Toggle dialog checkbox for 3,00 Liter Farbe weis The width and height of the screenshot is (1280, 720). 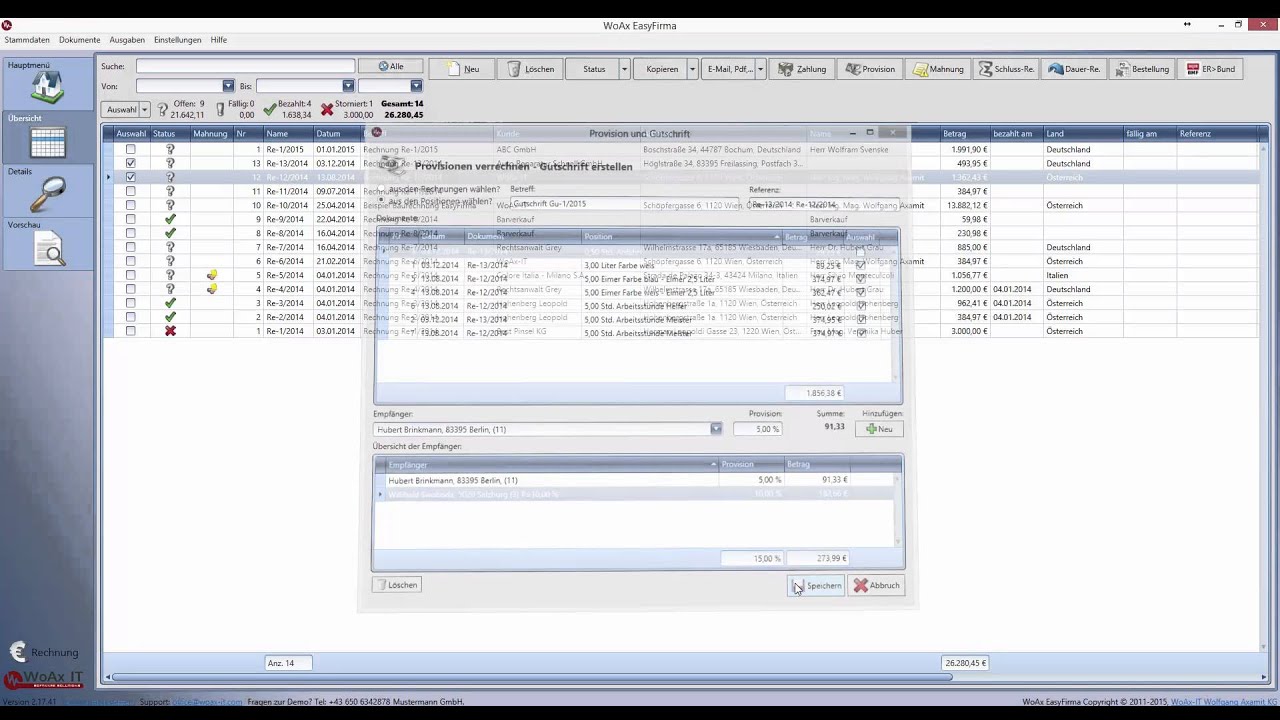click(x=861, y=265)
